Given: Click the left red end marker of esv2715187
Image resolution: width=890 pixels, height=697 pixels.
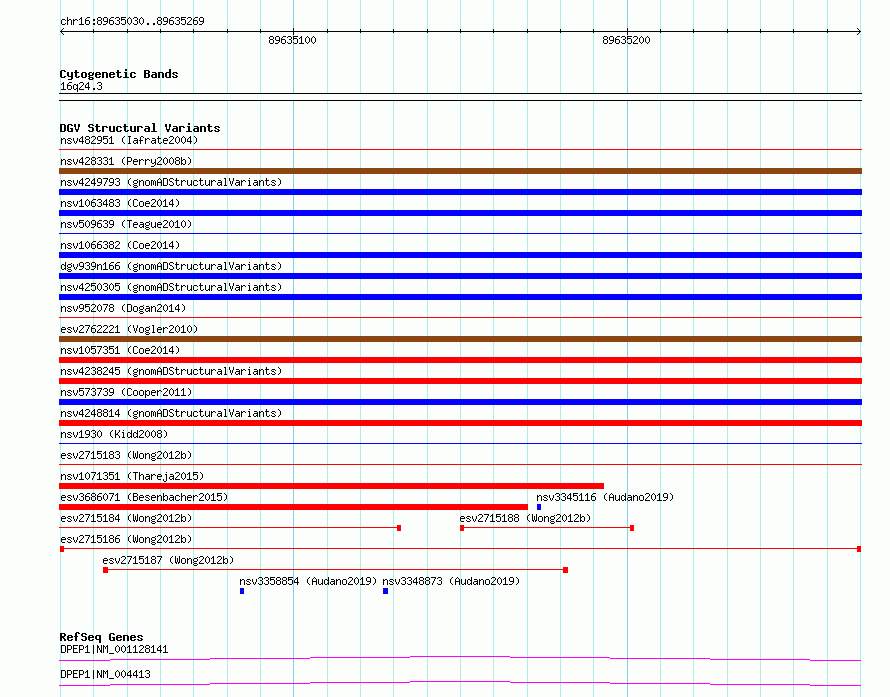Looking at the screenshot, I should [x=106, y=570].
